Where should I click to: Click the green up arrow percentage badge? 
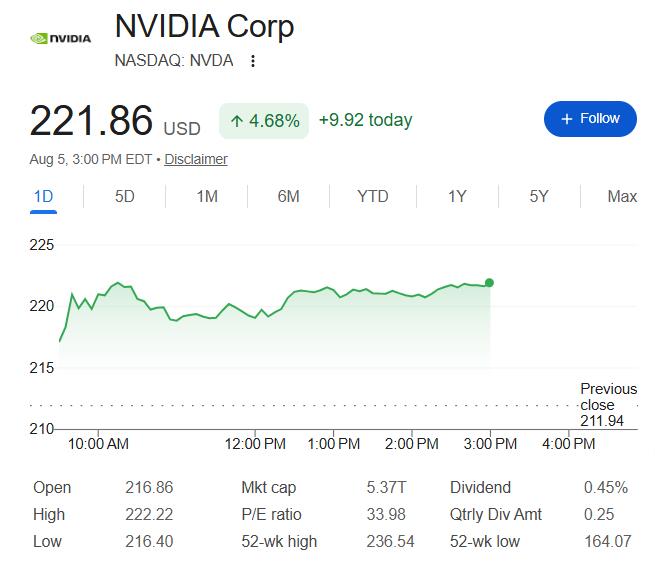click(264, 121)
